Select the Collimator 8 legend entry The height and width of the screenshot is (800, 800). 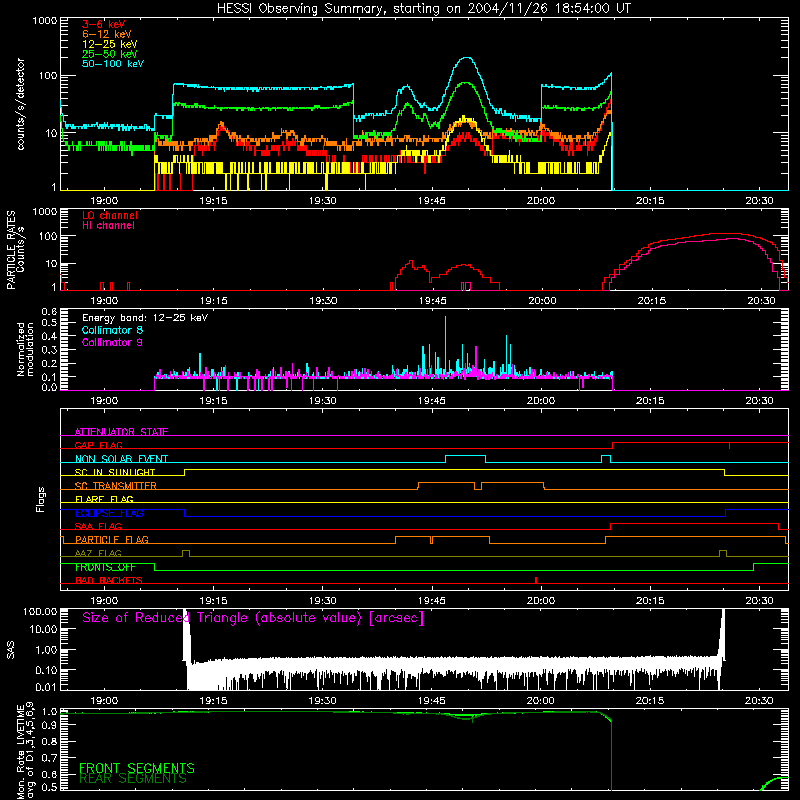click(112, 330)
